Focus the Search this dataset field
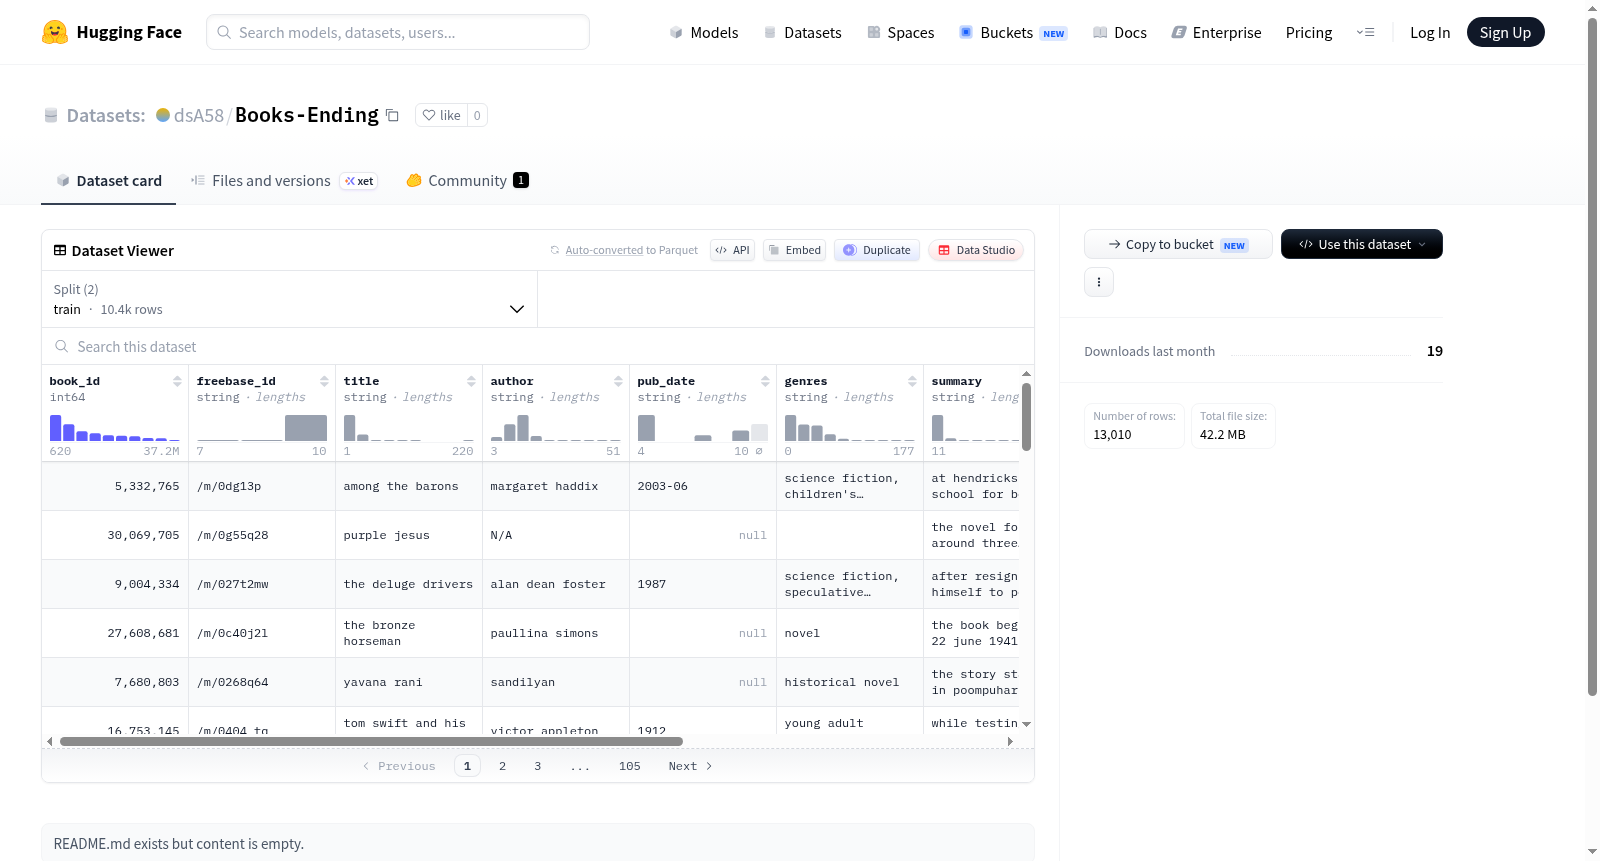This screenshot has height=861, width=1600. point(538,347)
